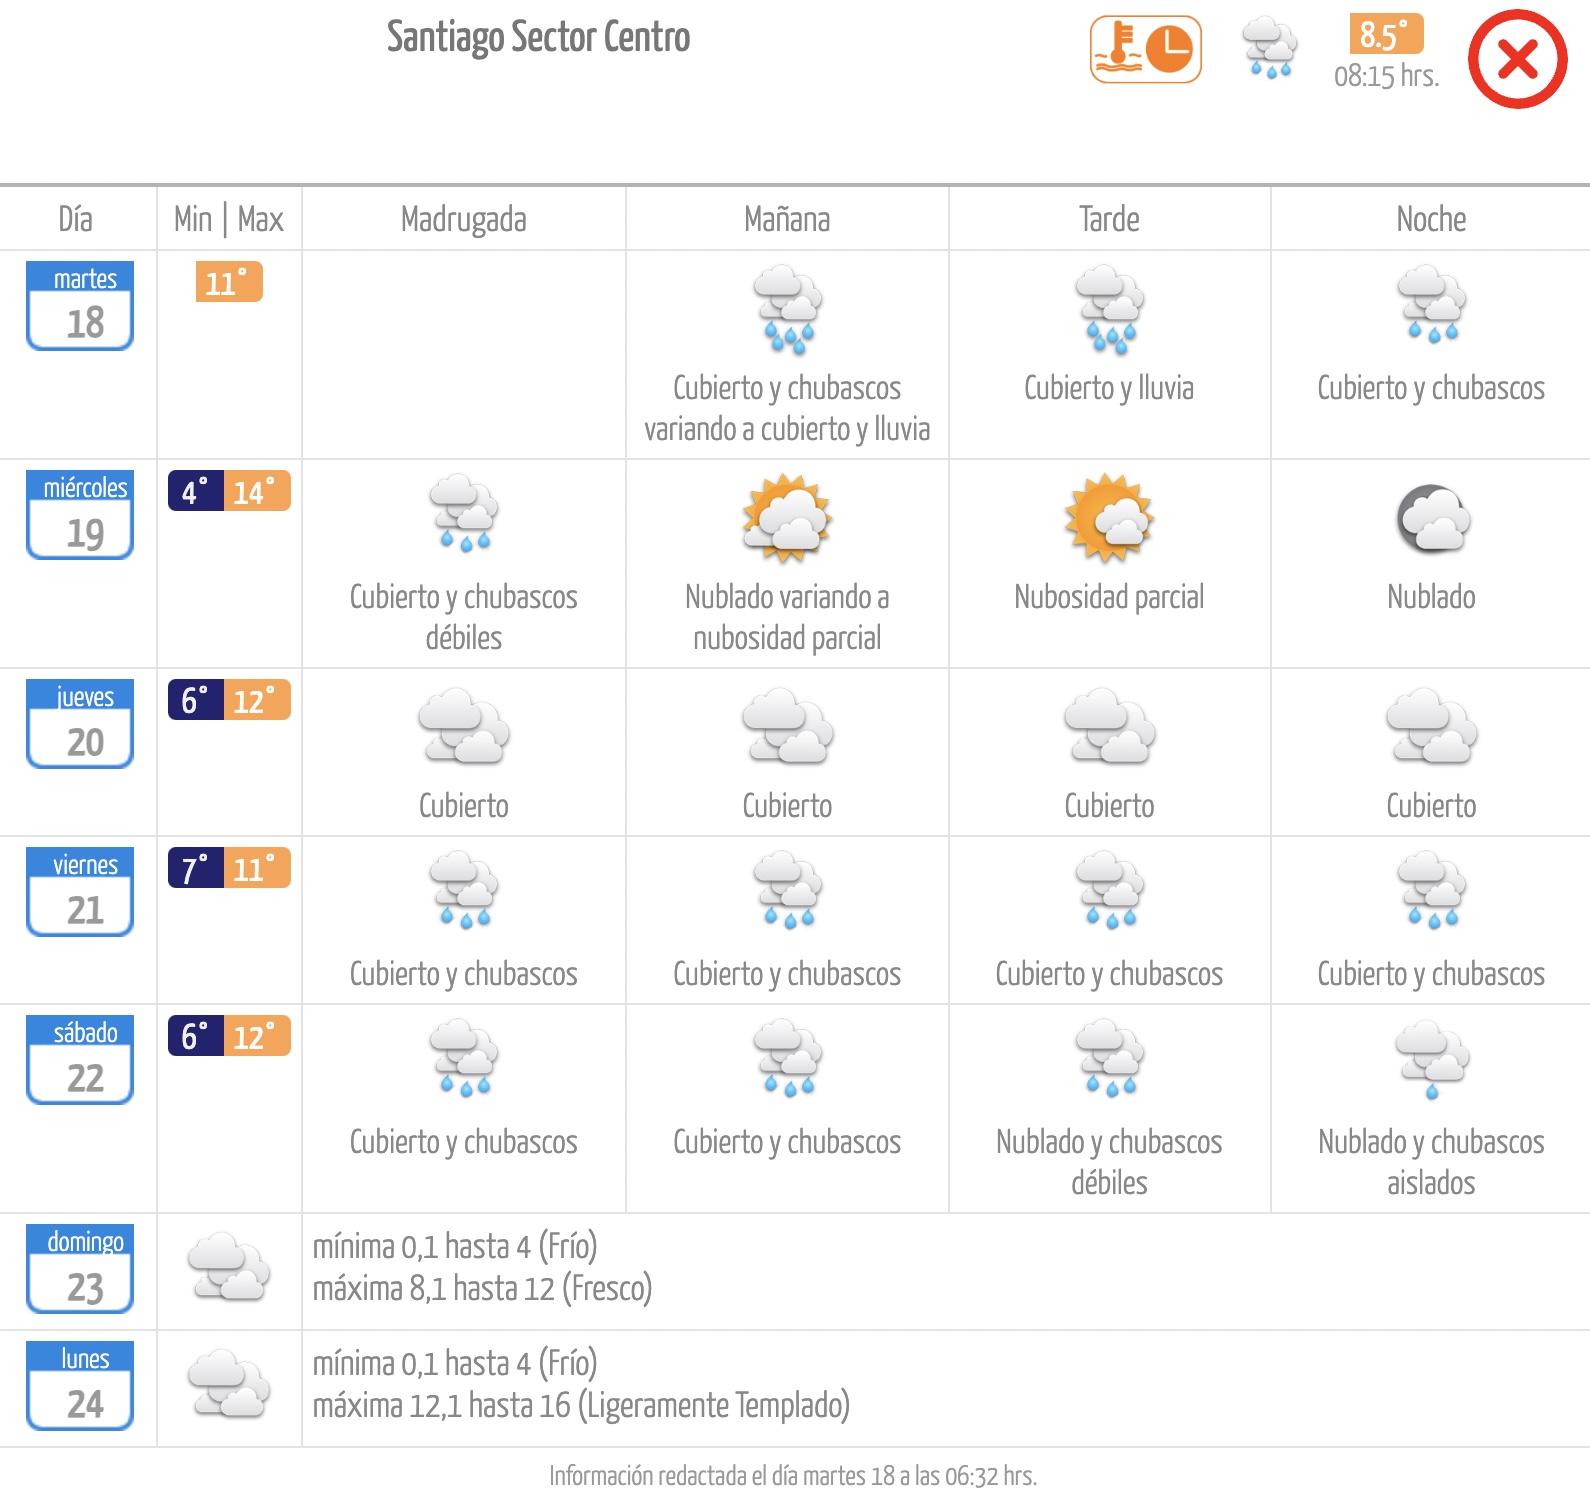Image resolution: width=1590 pixels, height=1502 pixels.
Task: Click Monday overcast cloud icon
Action: (229, 1383)
